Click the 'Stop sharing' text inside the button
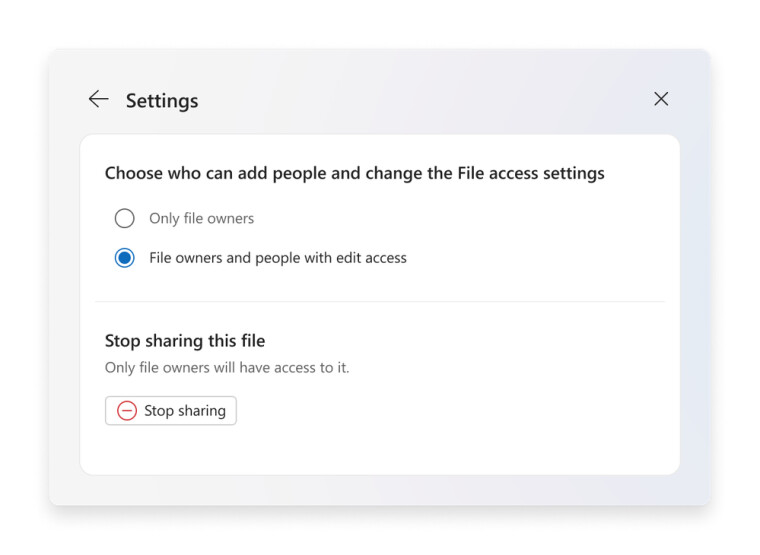The height and width of the screenshot is (555, 760). 185,411
